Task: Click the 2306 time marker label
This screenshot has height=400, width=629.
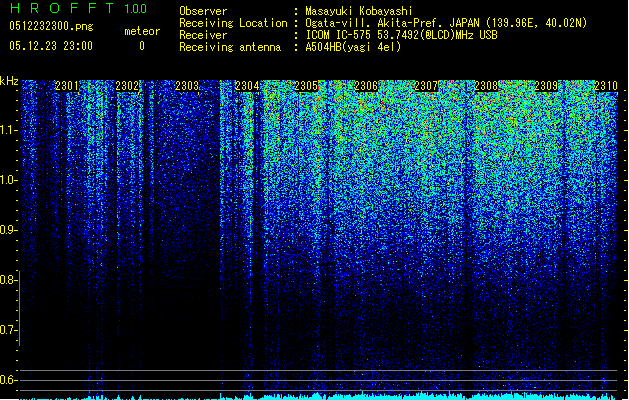Action: 366,86
